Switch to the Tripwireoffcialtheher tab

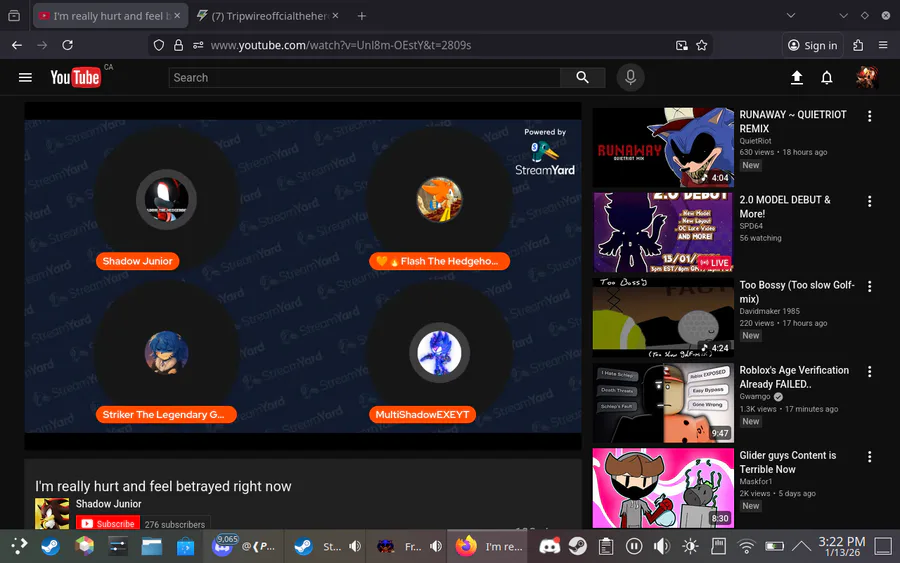coord(269,16)
